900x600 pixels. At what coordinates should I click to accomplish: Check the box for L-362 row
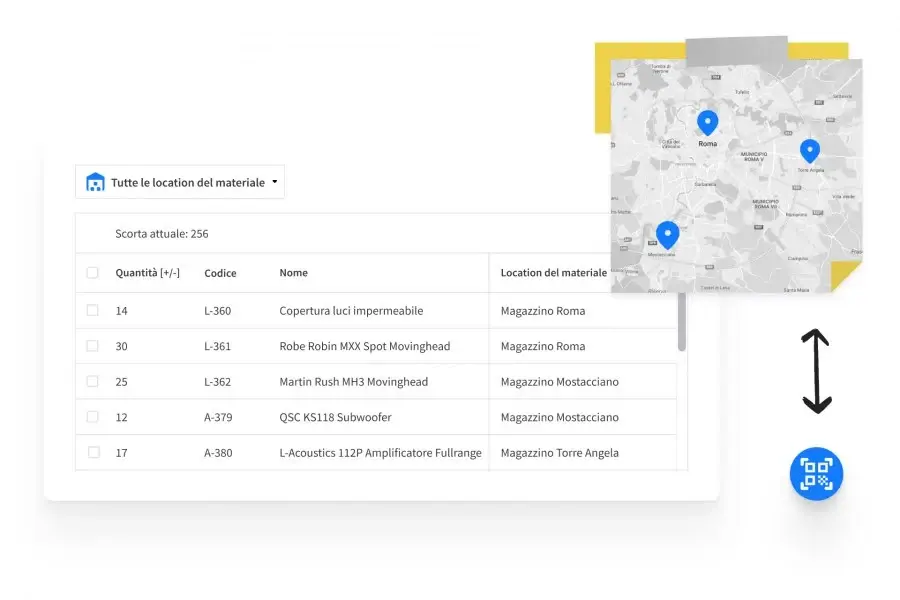tap(92, 382)
